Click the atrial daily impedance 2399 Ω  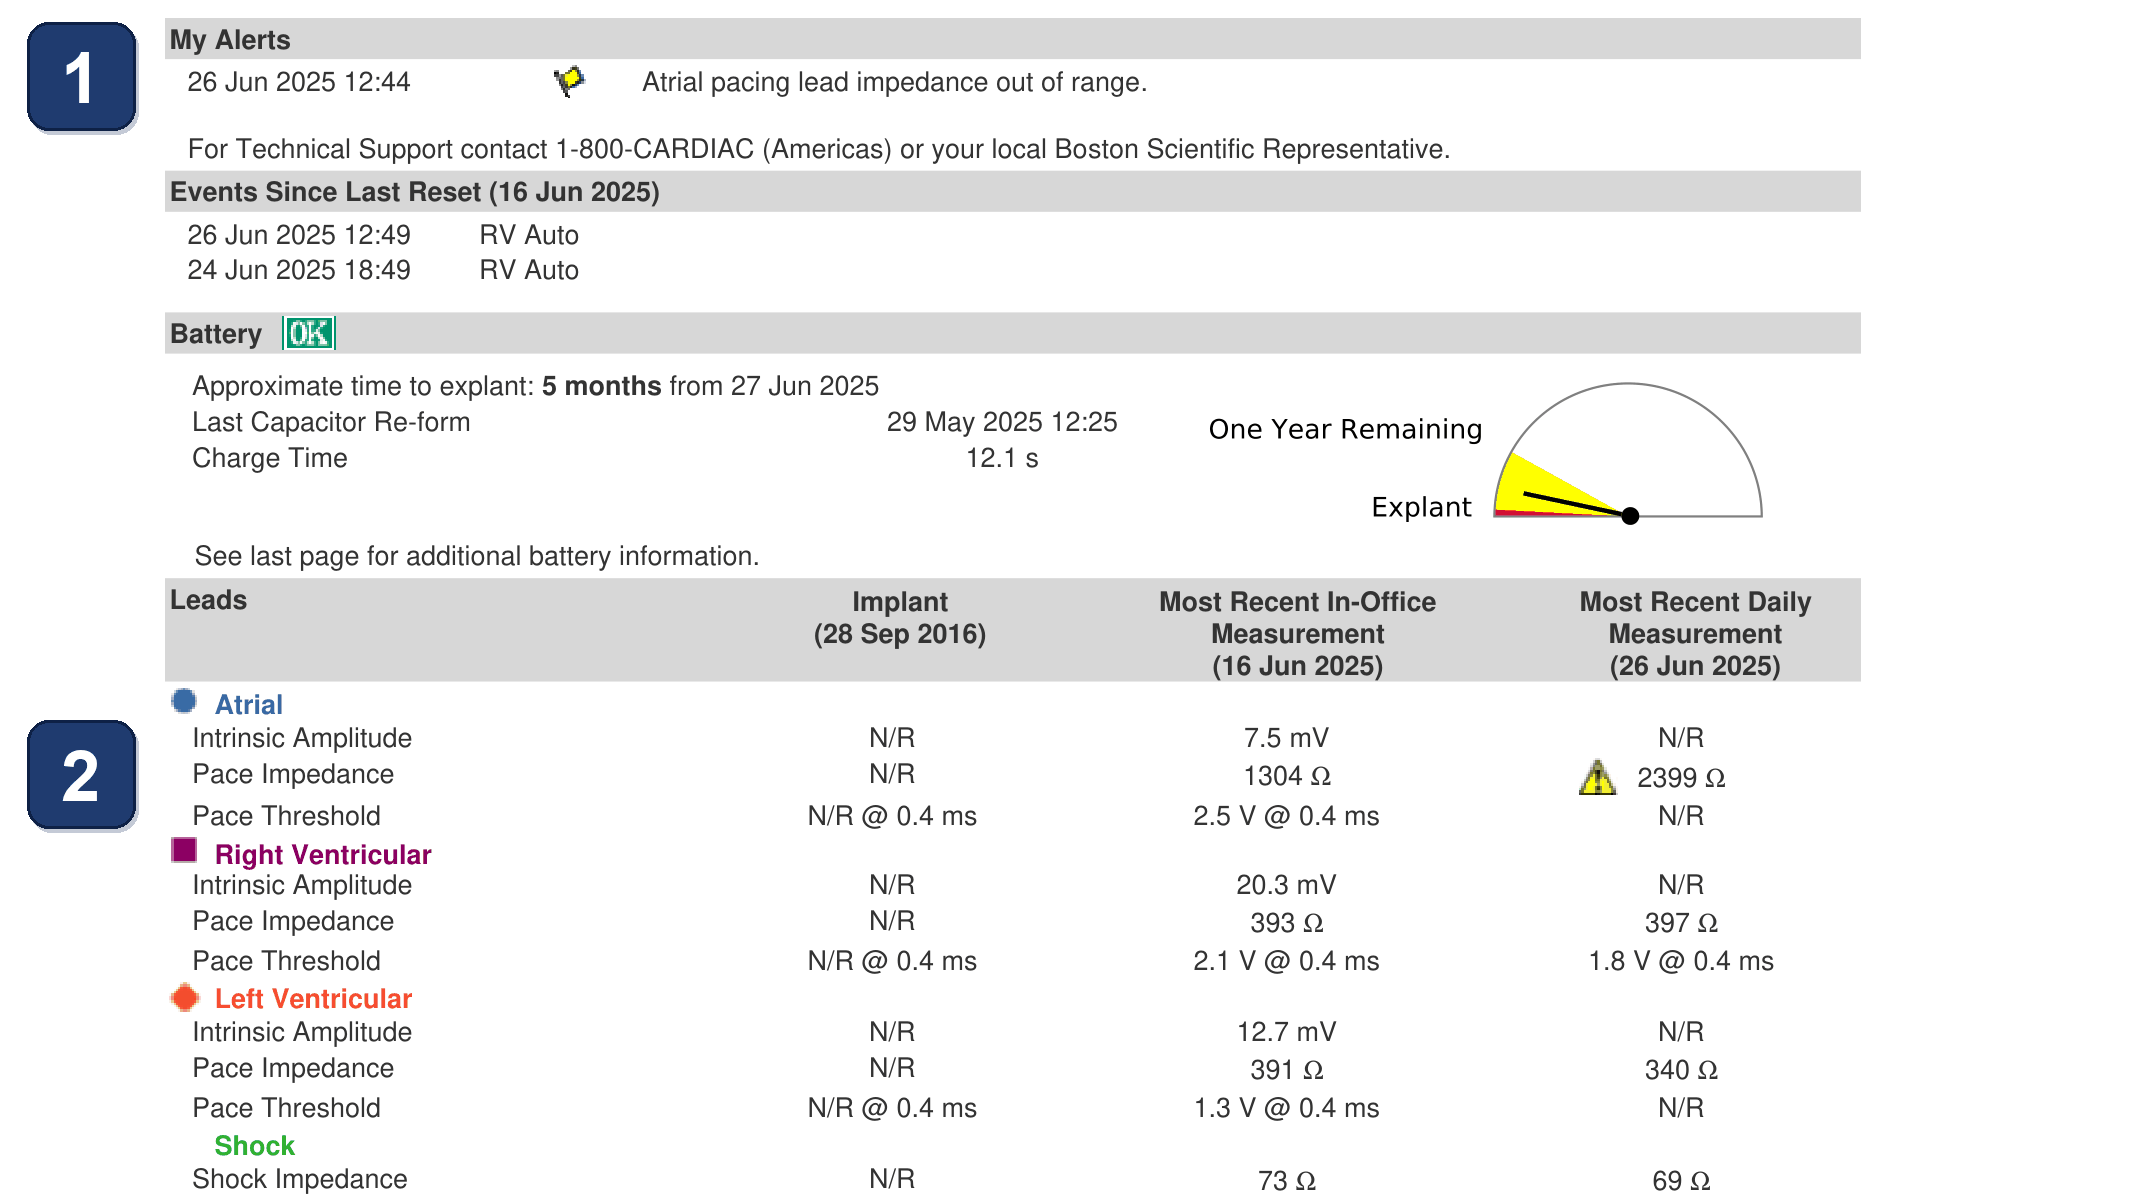point(1681,778)
